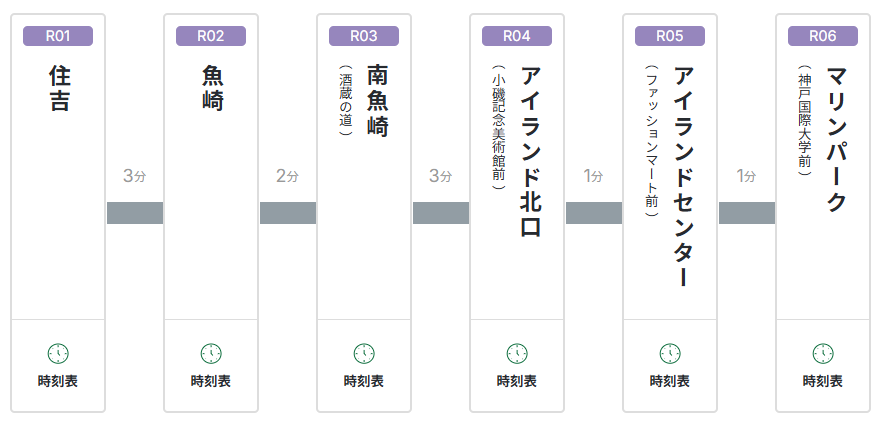Viewport: 888px width, 429px height.
Task: Click the clock icon under 住吉 station
Action: point(58,353)
